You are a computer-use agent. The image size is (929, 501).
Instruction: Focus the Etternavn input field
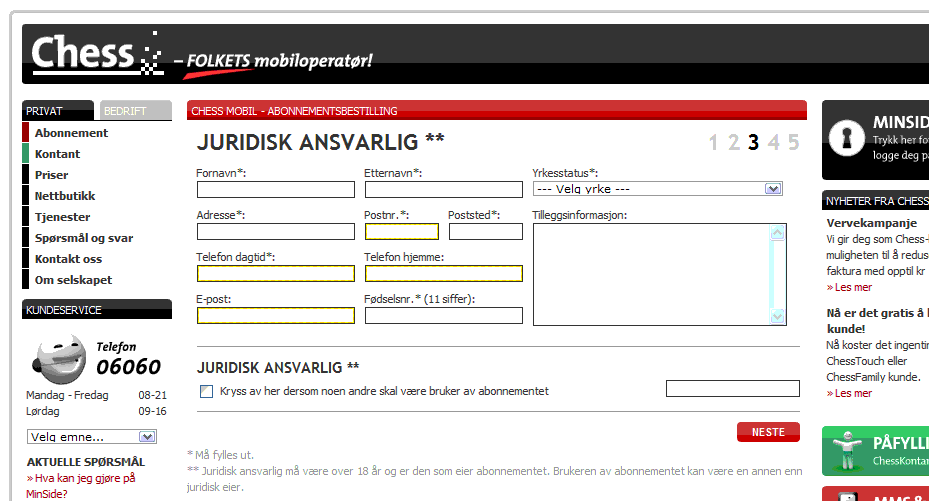(x=444, y=190)
